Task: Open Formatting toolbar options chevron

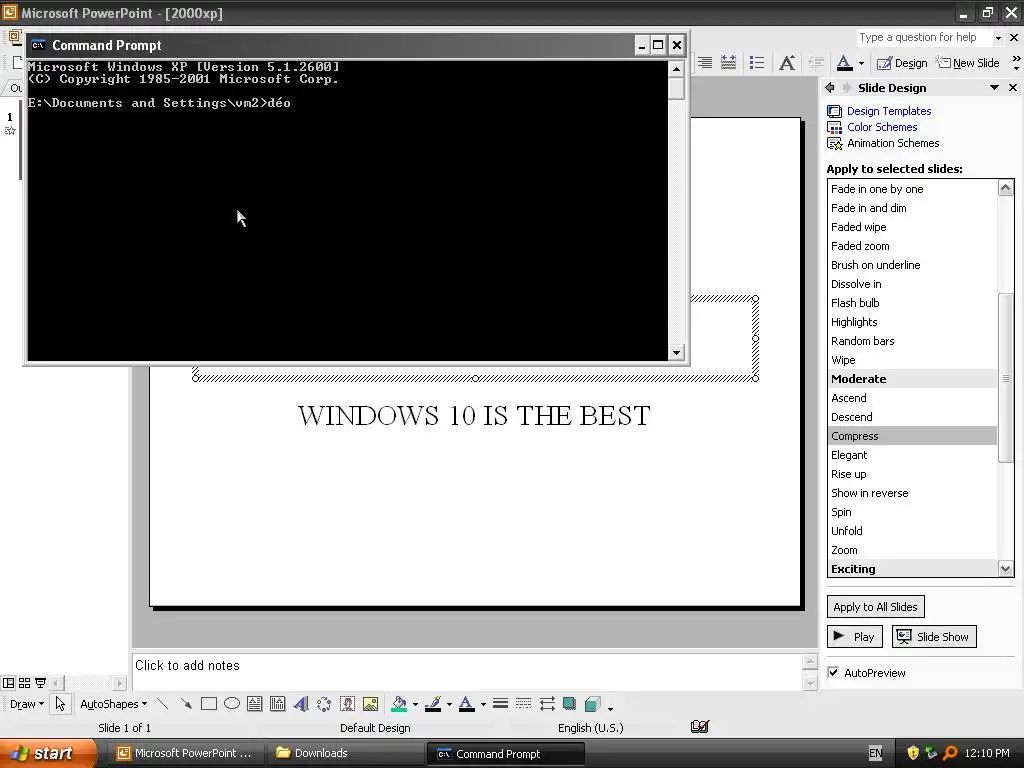Action: click(x=1016, y=63)
